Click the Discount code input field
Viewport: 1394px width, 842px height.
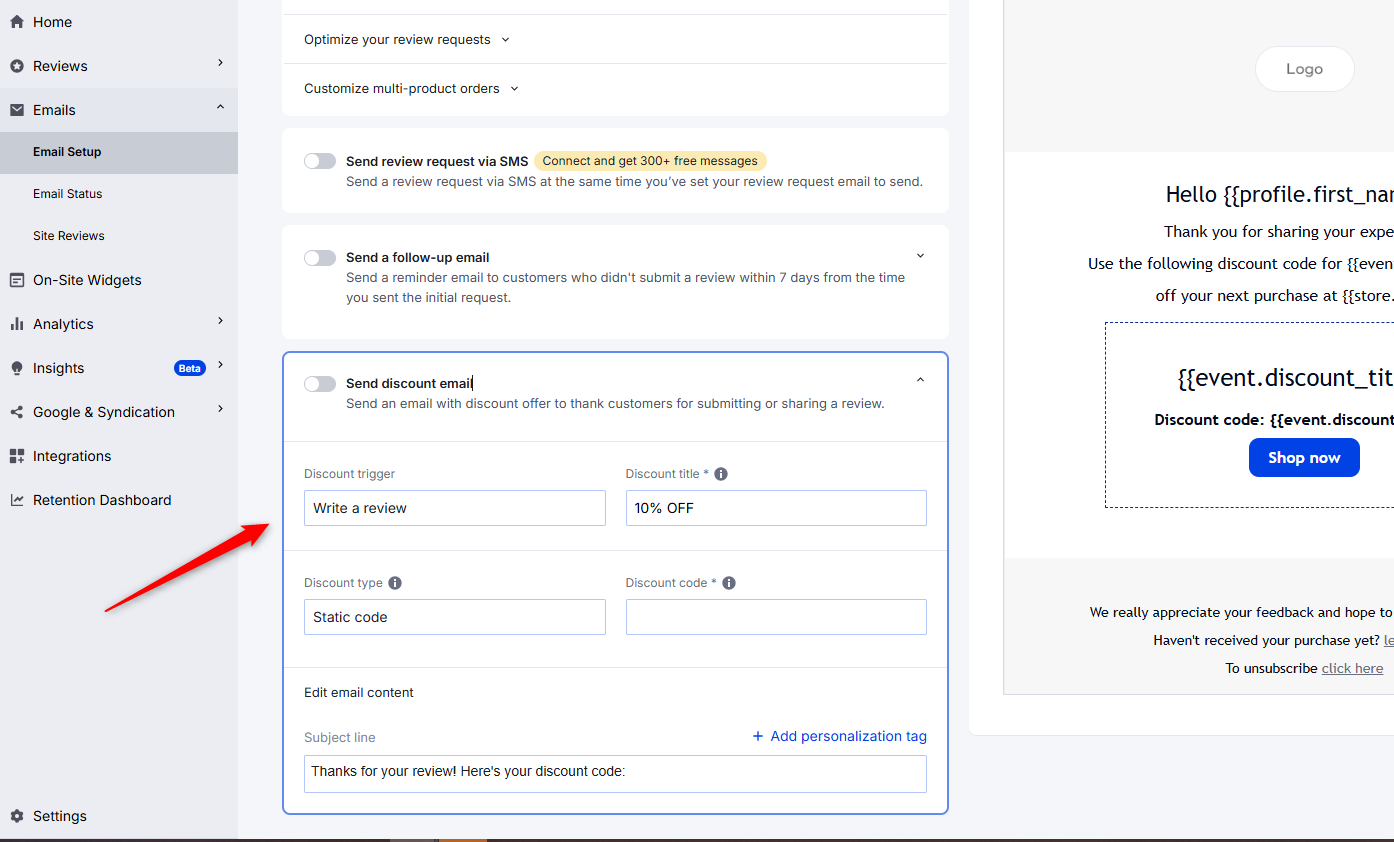click(x=776, y=617)
